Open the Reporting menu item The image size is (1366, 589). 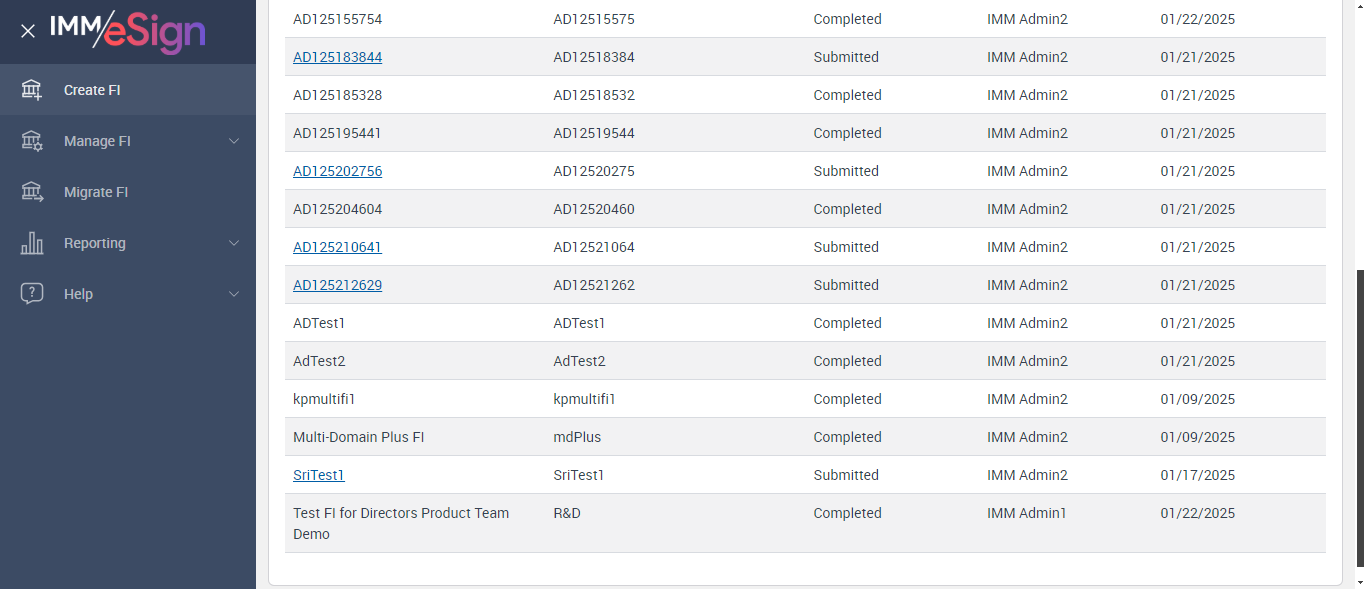coord(95,243)
